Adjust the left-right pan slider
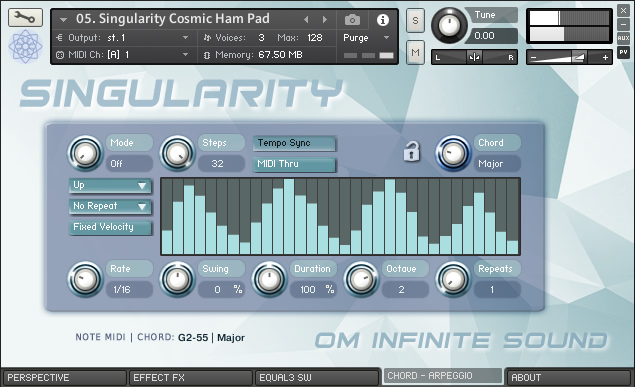635x387 pixels. pos(474,57)
